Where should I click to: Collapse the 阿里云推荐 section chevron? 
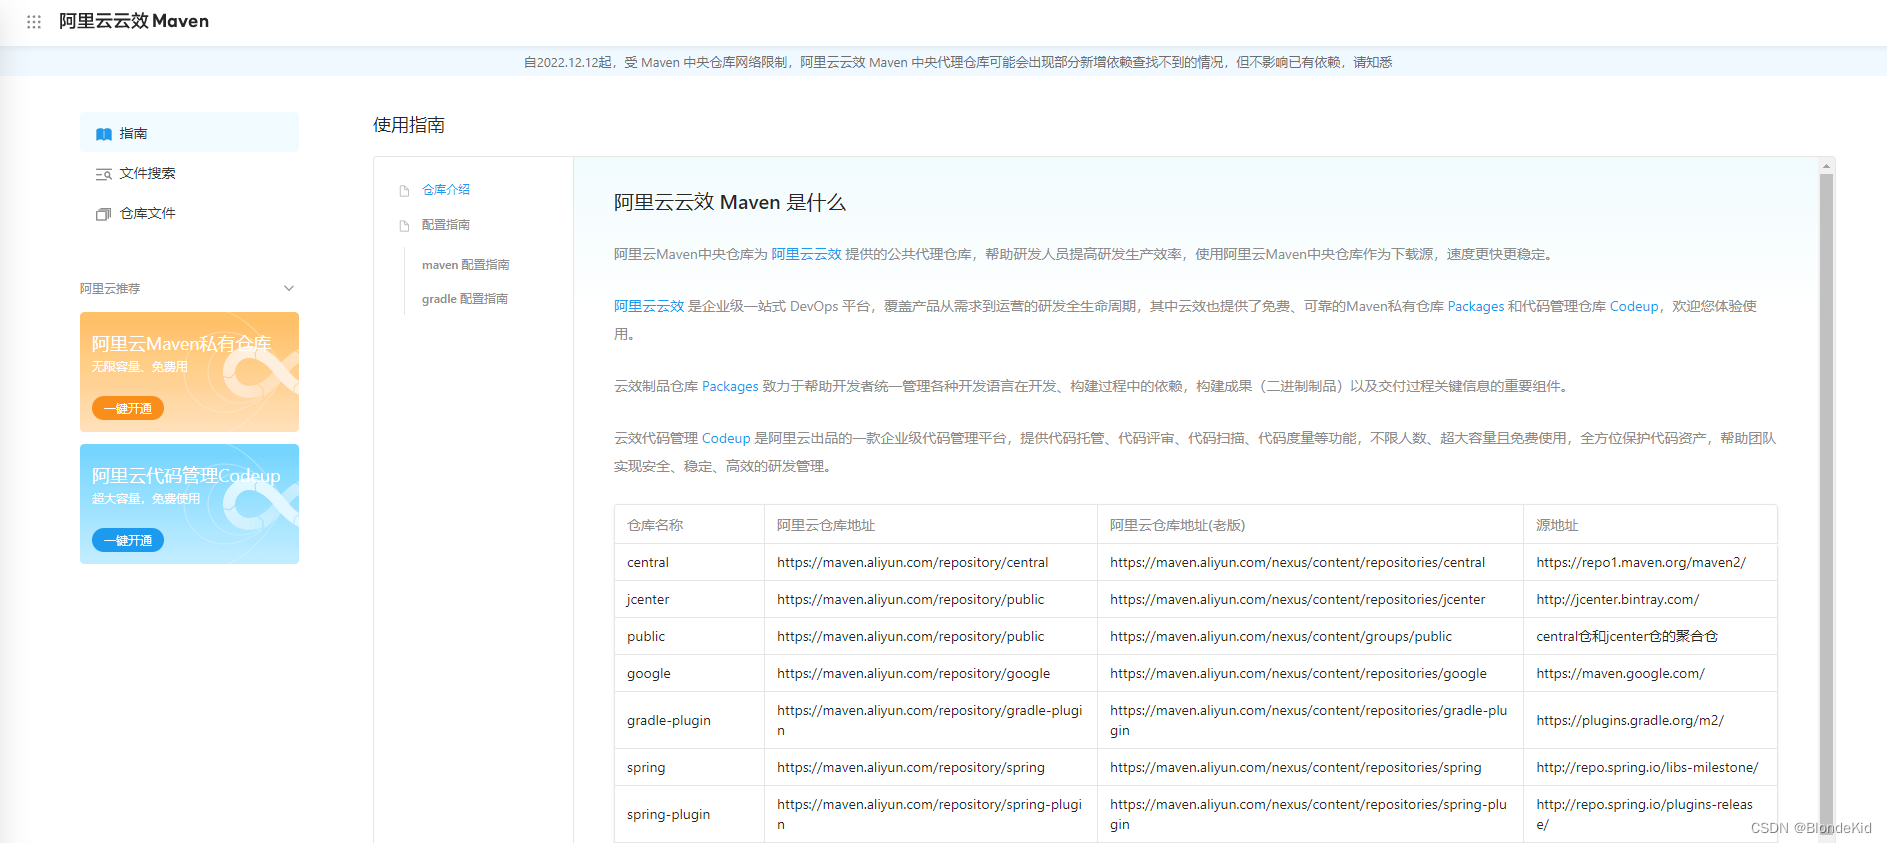click(289, 288)
